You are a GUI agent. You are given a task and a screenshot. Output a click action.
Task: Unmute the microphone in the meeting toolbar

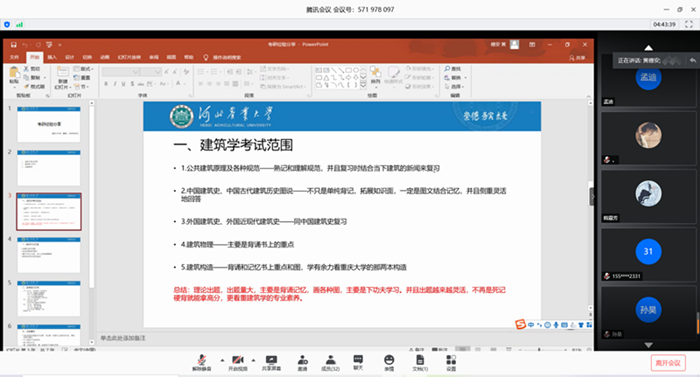pos(202,363)
